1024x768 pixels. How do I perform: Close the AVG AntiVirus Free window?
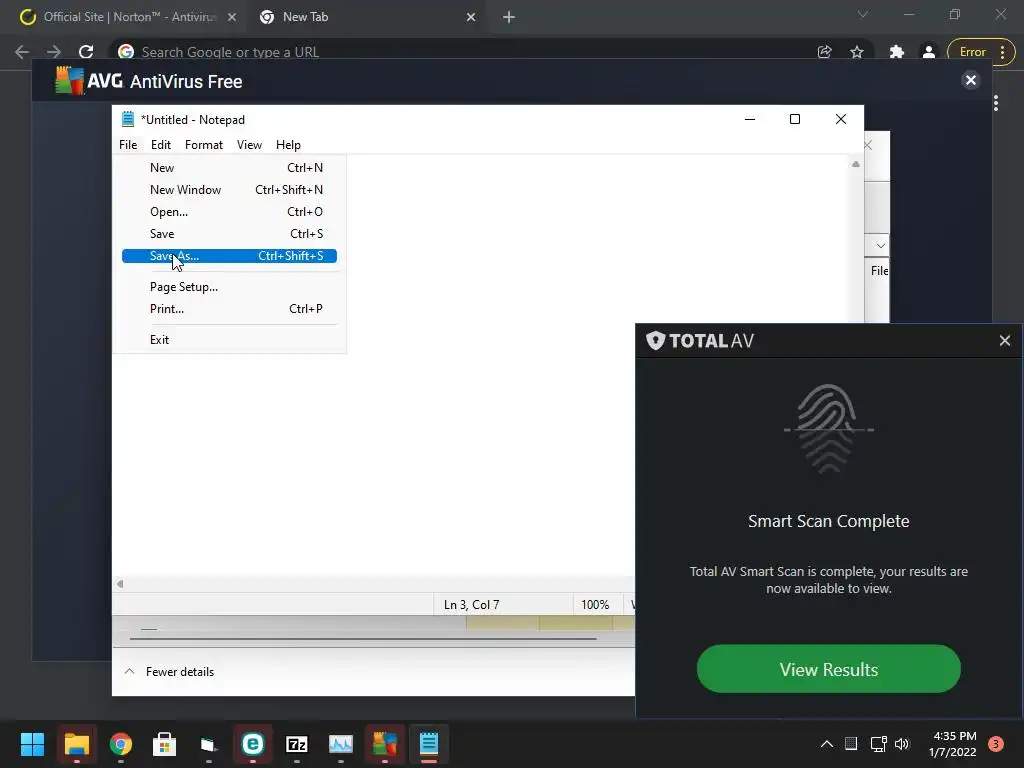[970, 80]
